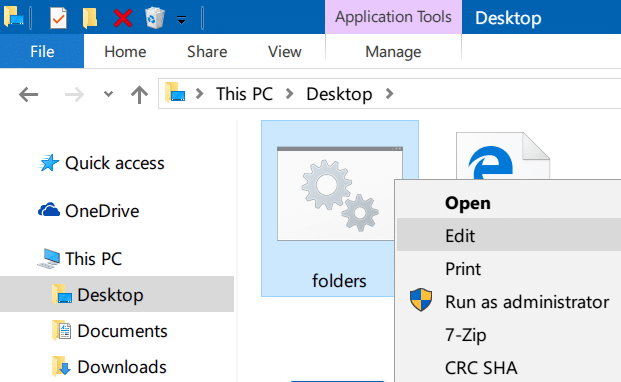Click the UAC shield icon in context menu

click(x=421, y=300)
